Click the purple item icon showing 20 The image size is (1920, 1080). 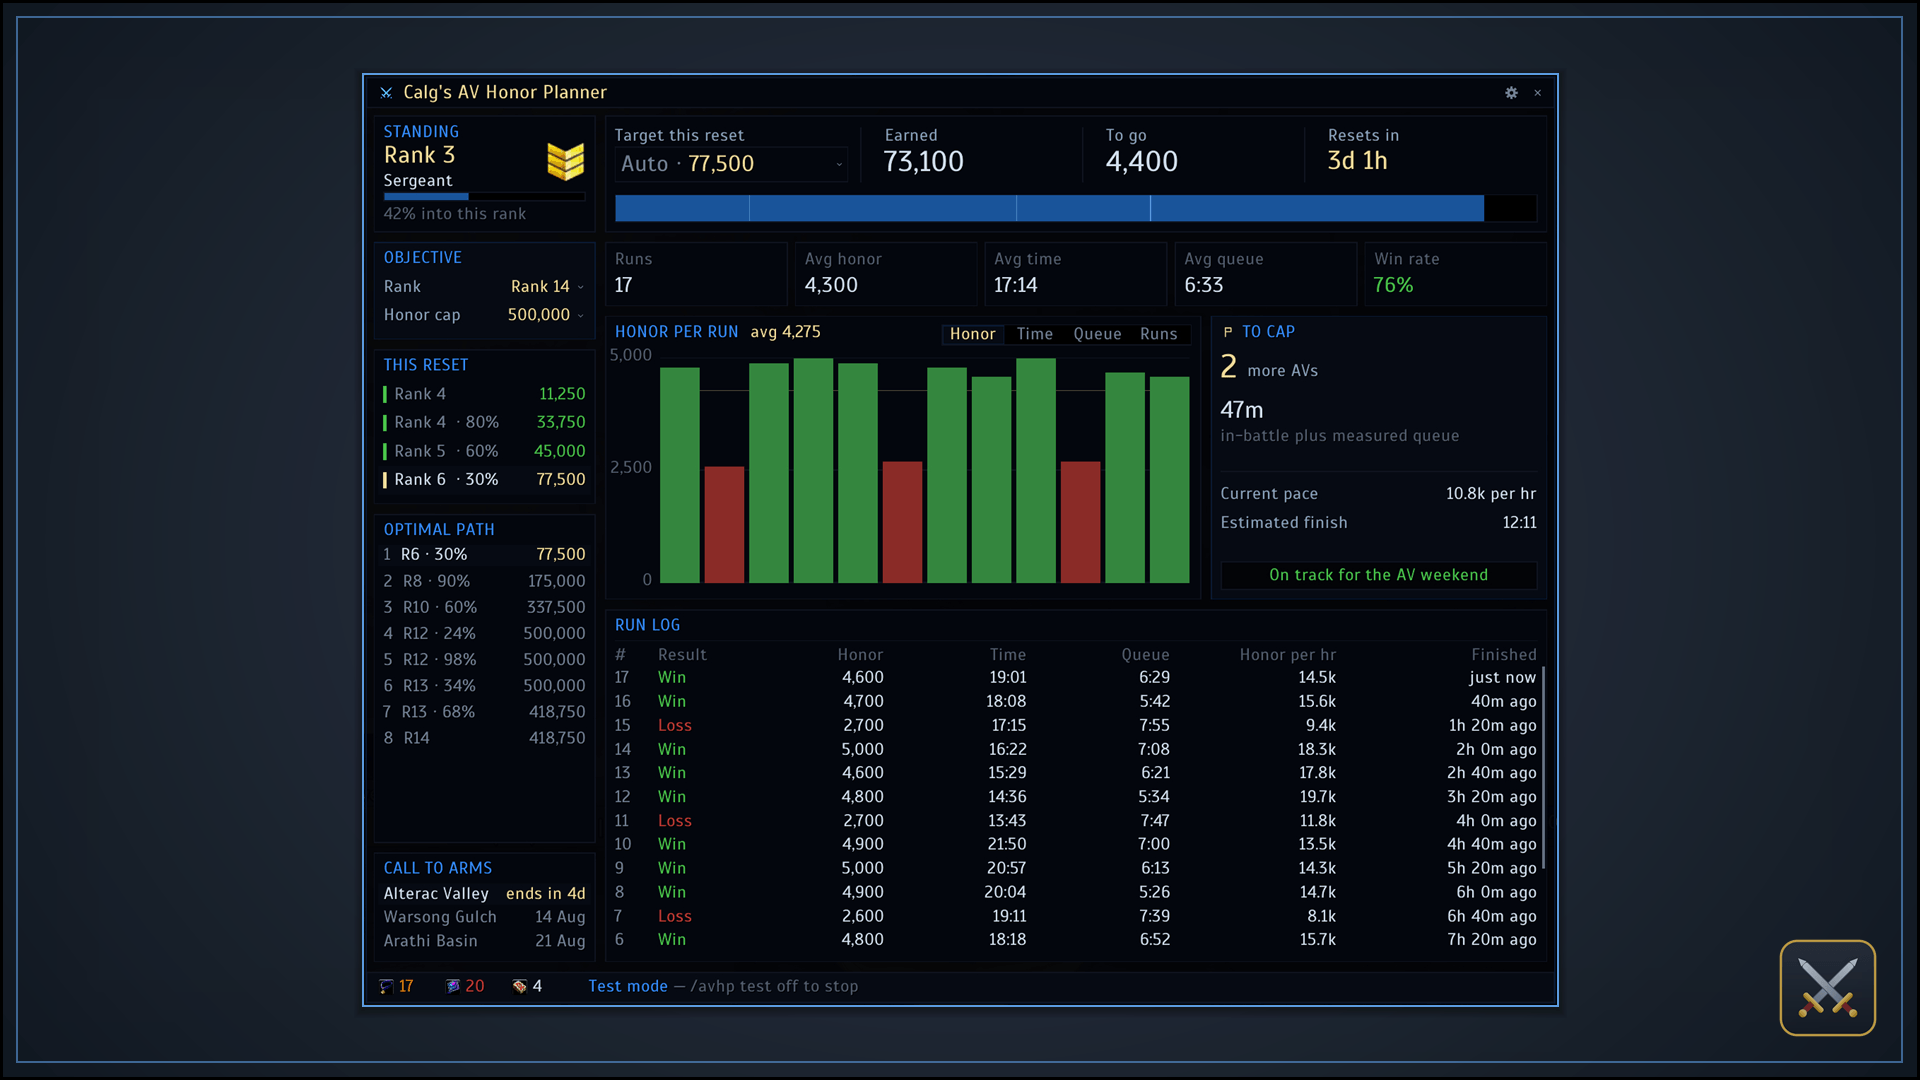452,986
